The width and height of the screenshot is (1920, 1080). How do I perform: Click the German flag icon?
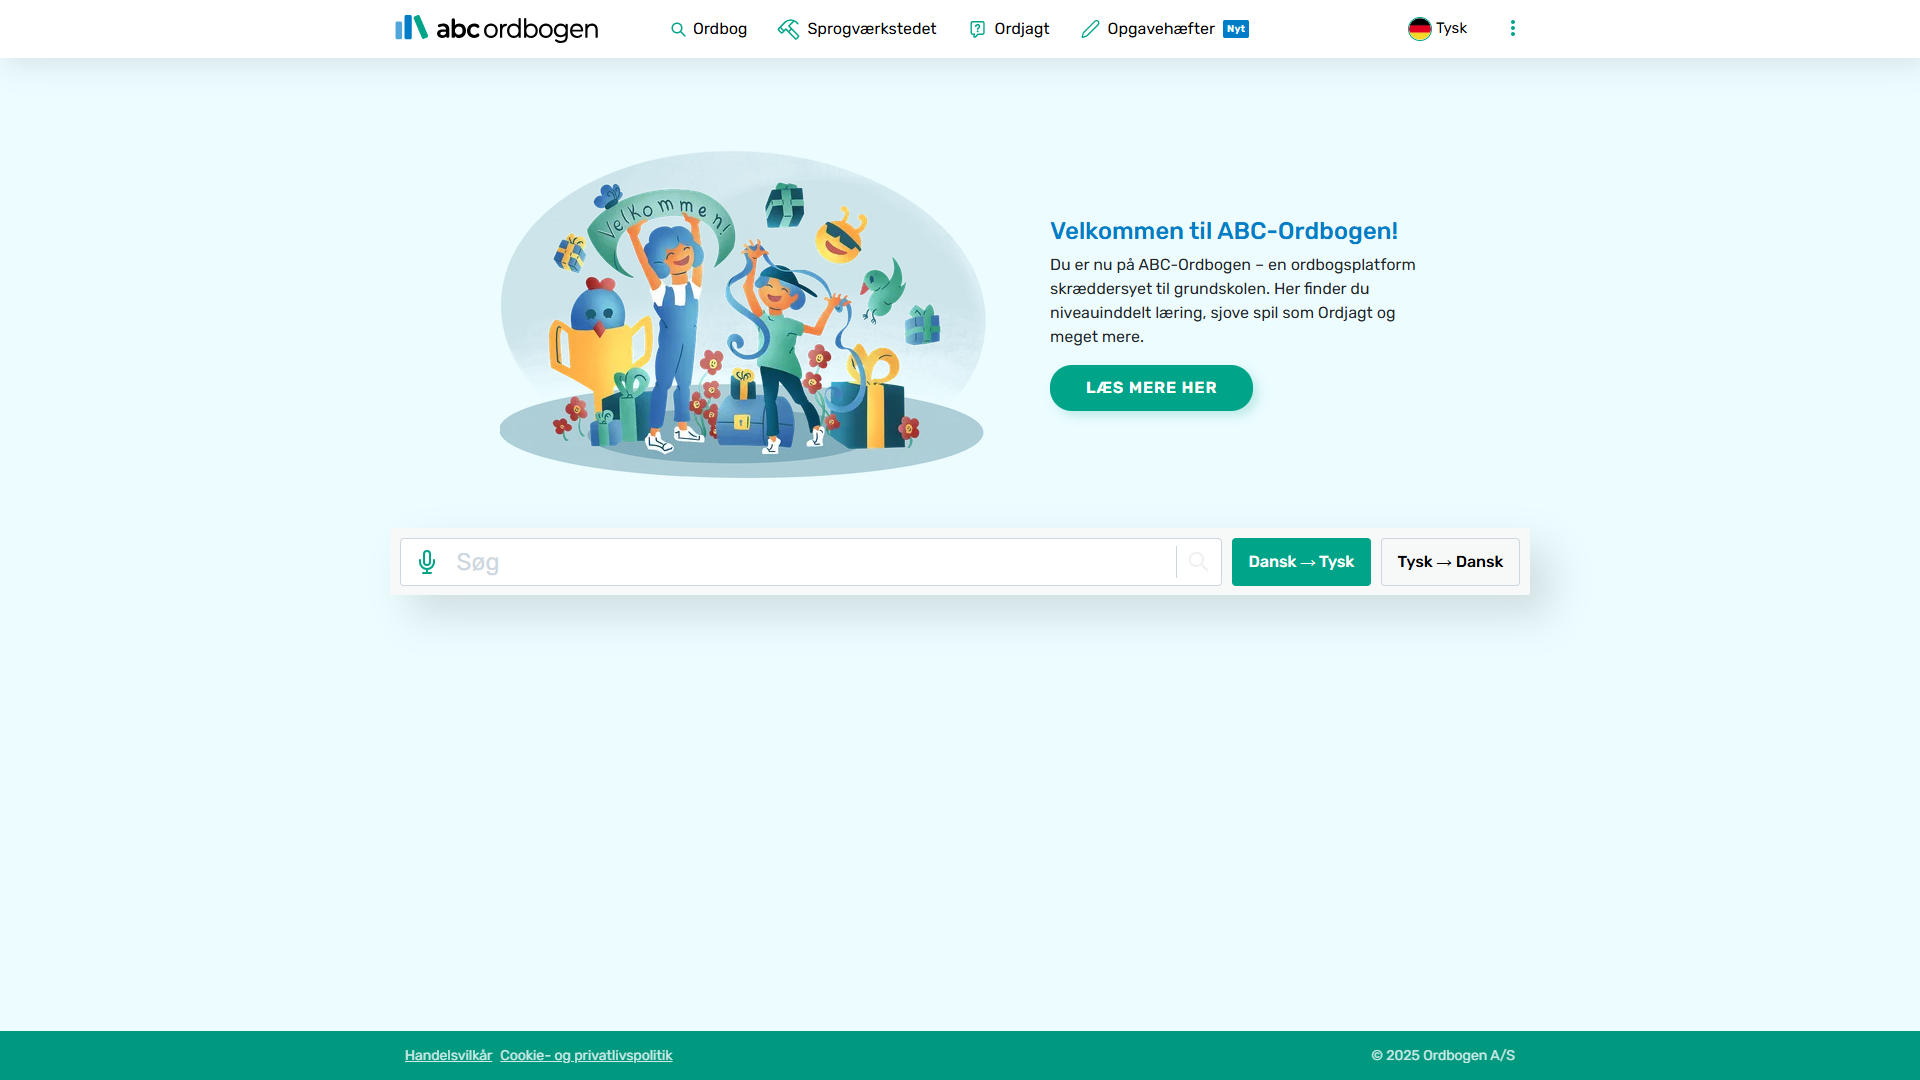1419,29
